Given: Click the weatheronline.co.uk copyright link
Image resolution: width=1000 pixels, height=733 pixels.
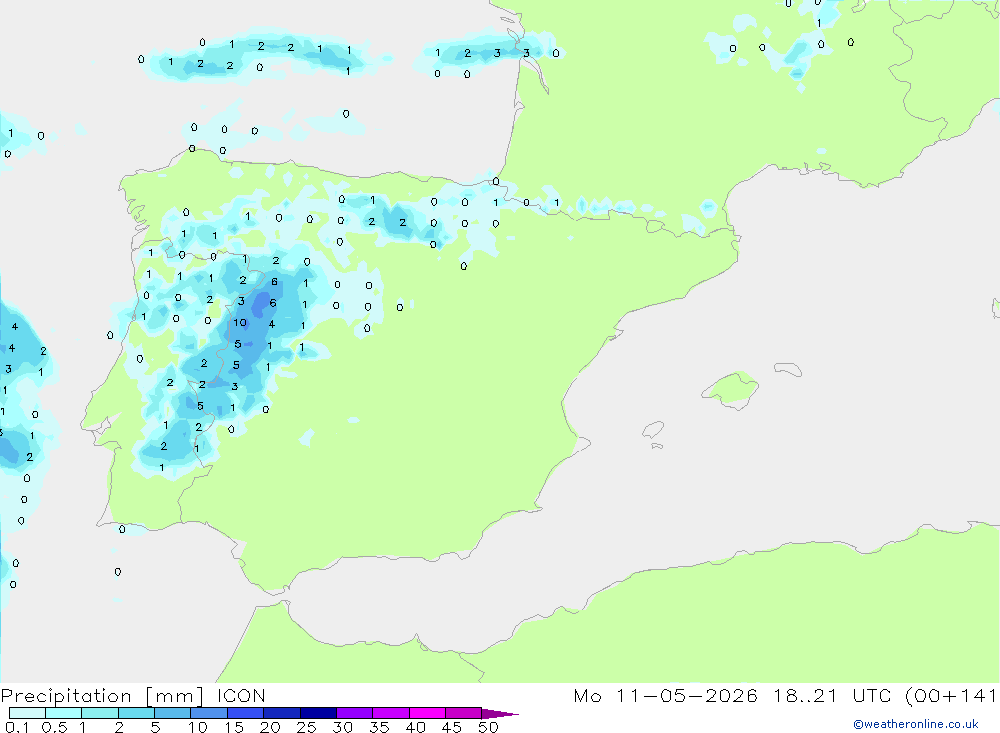Looking at the screenshot, I should pos(916,724).
